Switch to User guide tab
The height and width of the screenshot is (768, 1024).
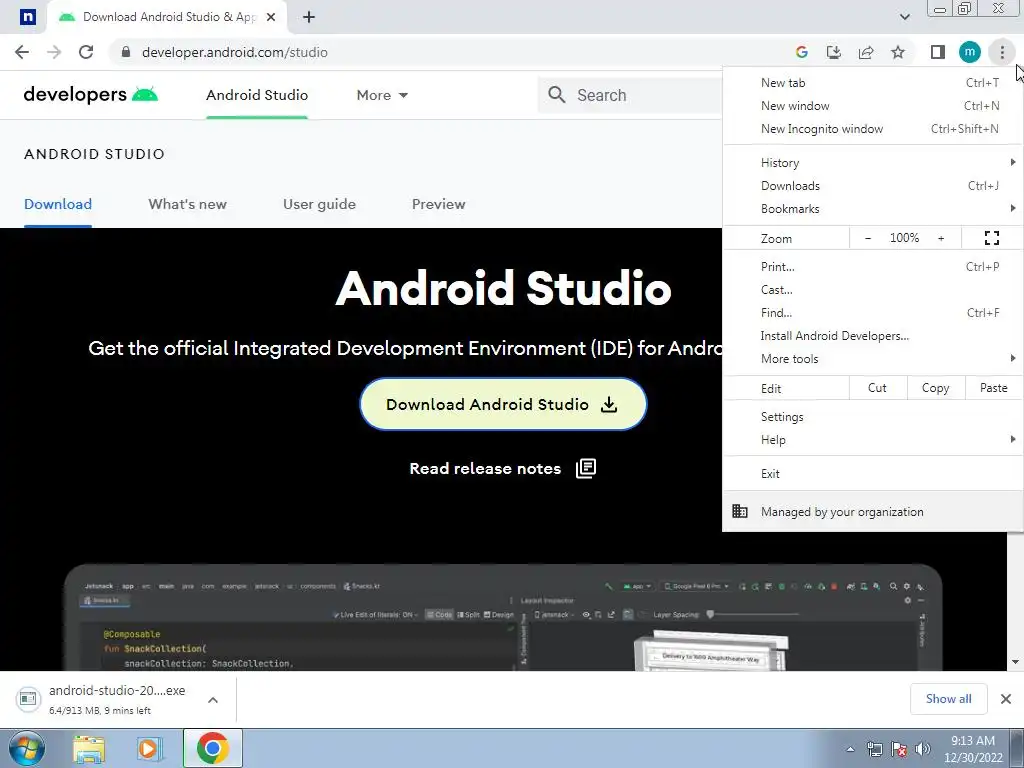319,204
